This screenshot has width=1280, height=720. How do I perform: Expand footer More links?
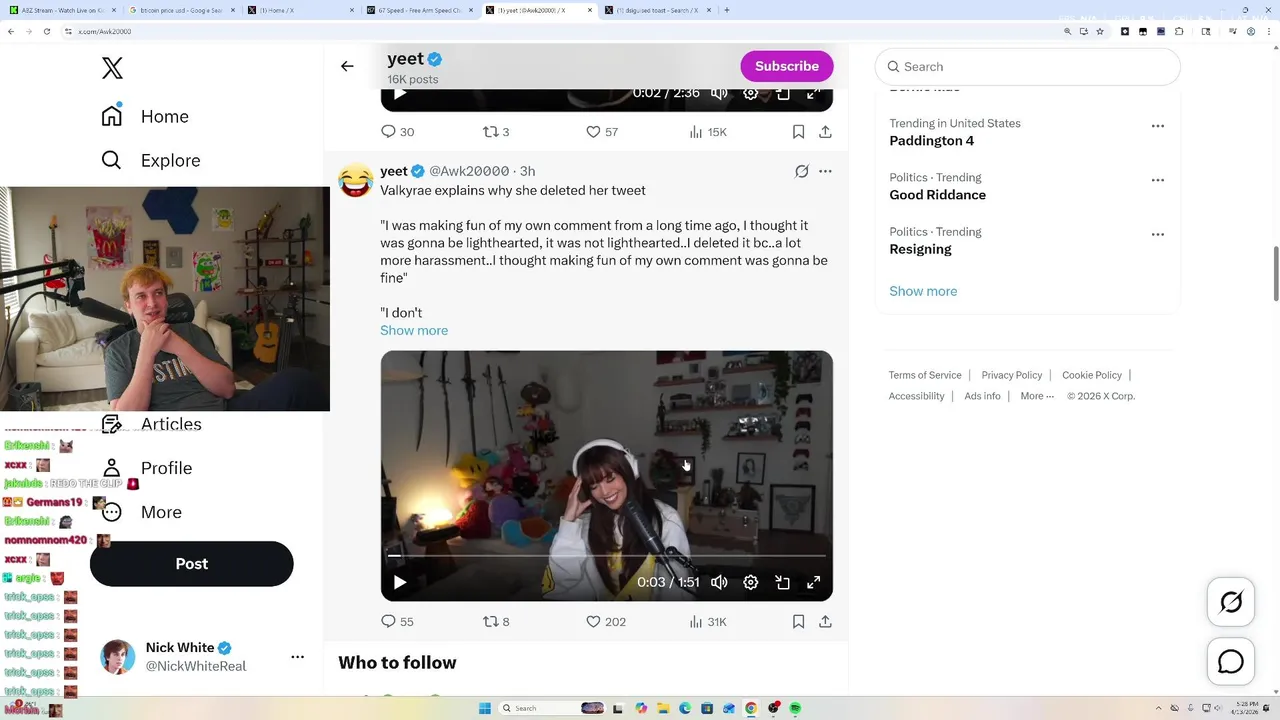click(1037, 396)
